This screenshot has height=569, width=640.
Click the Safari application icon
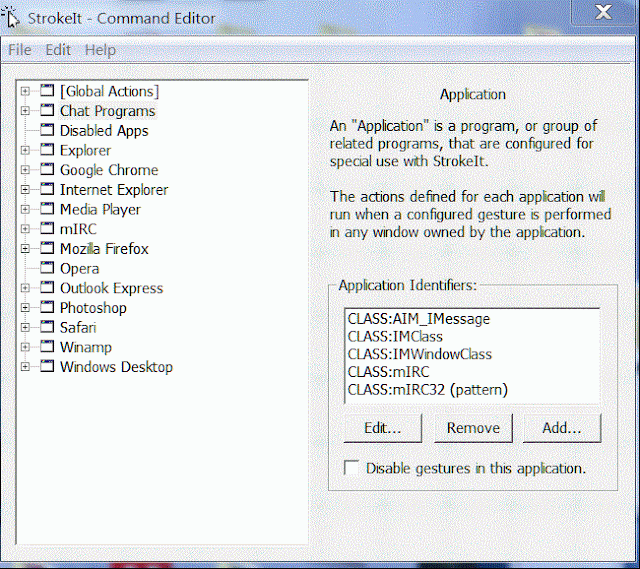(x=47, y=327)
